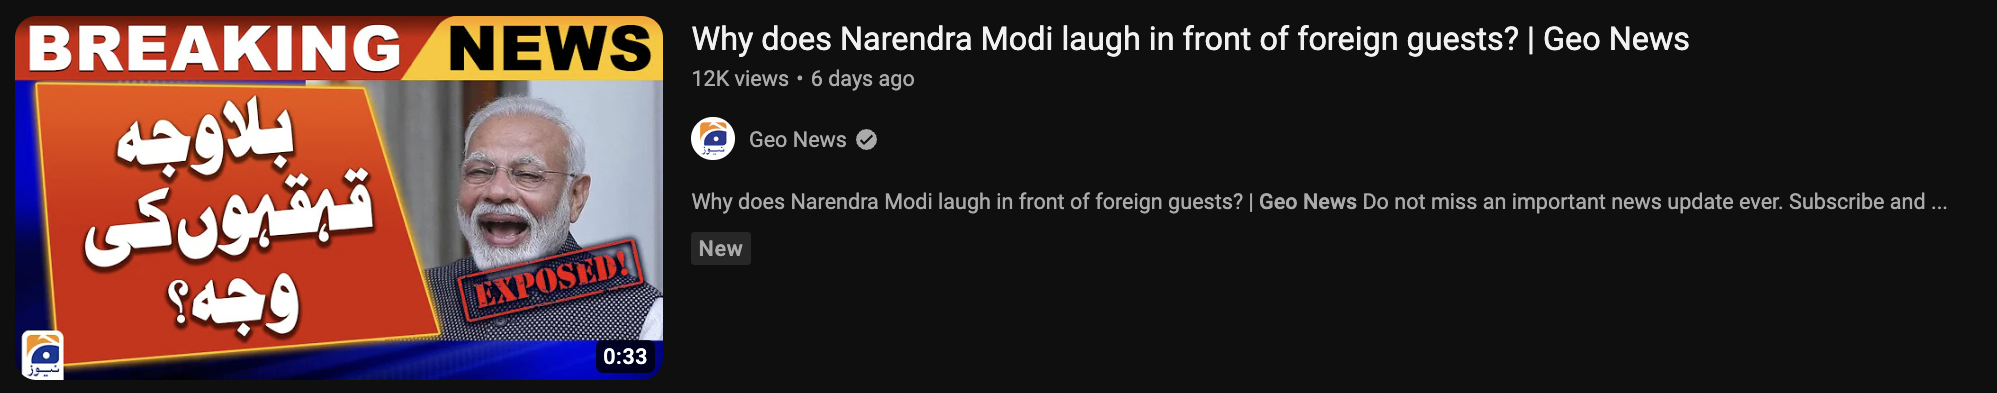Screen dimensions: 1997x393
Task: Click the red EXPOSED! stamp on thumbnail
Action: [549, 280]
